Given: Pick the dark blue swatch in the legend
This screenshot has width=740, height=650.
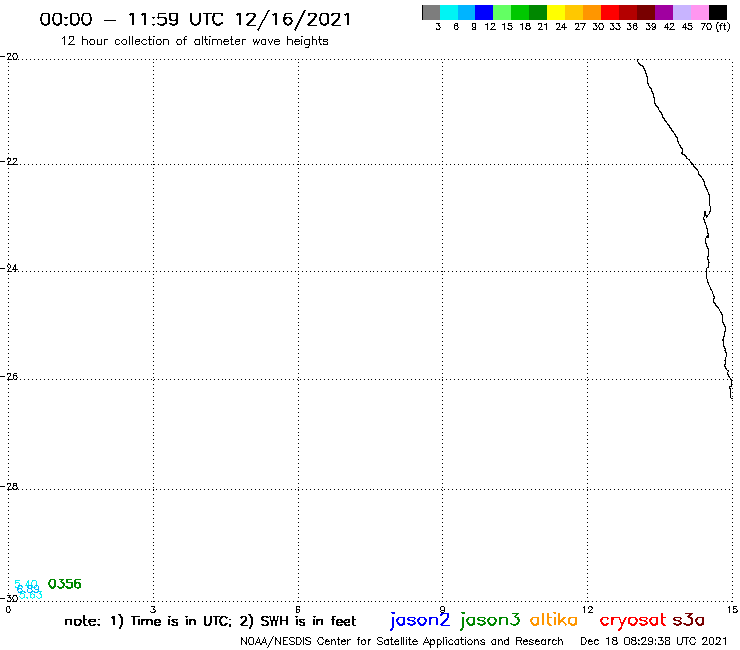Looking at the screenshot, I should coord(484,12).
